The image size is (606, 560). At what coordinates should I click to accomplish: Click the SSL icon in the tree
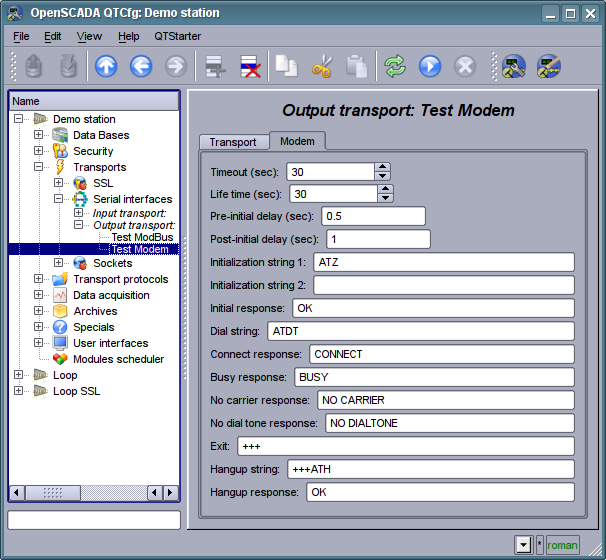click(x=80, y=183)
